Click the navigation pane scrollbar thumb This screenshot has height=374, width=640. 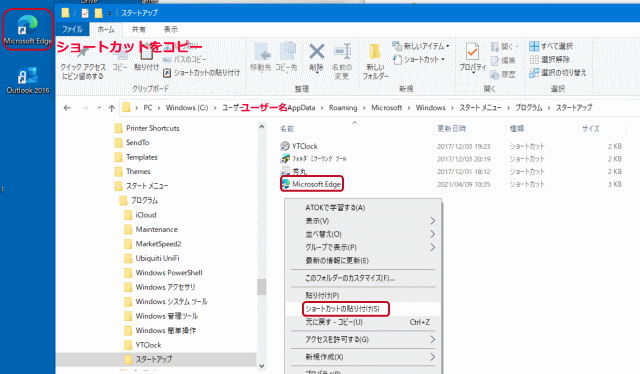click(x=262, y=287)
